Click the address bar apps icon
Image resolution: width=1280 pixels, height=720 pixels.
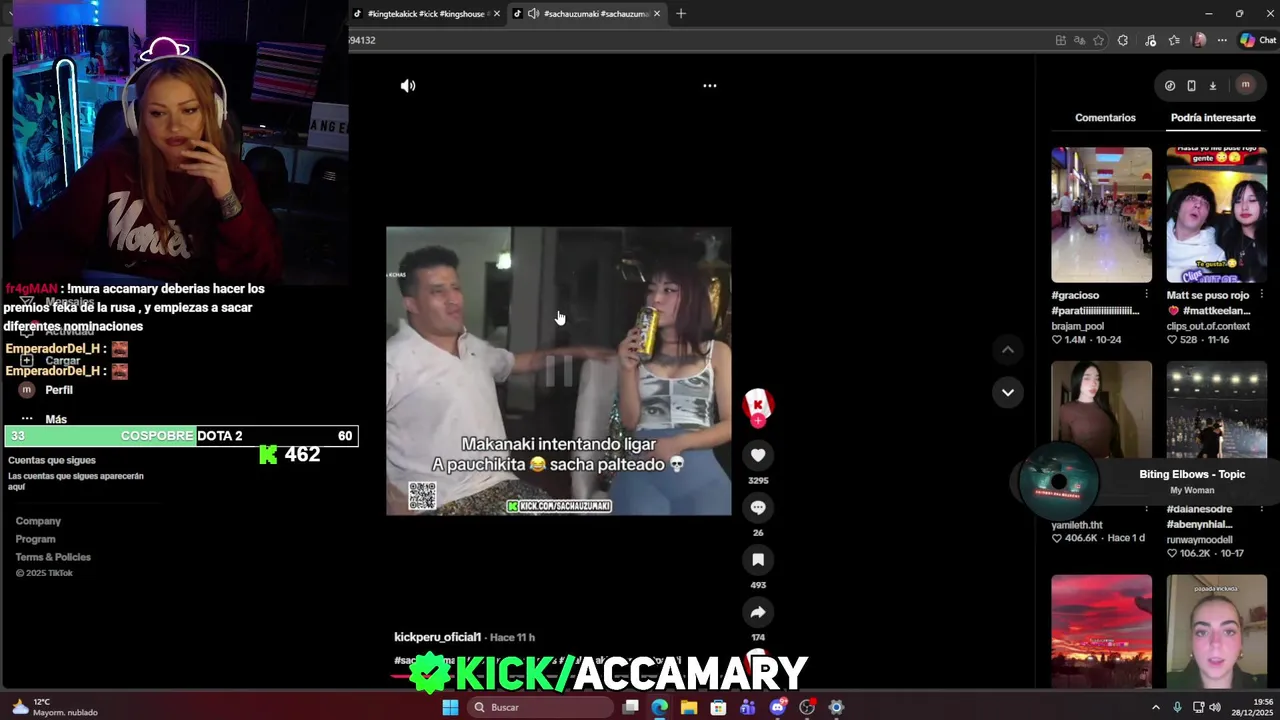pos(1061,40)
